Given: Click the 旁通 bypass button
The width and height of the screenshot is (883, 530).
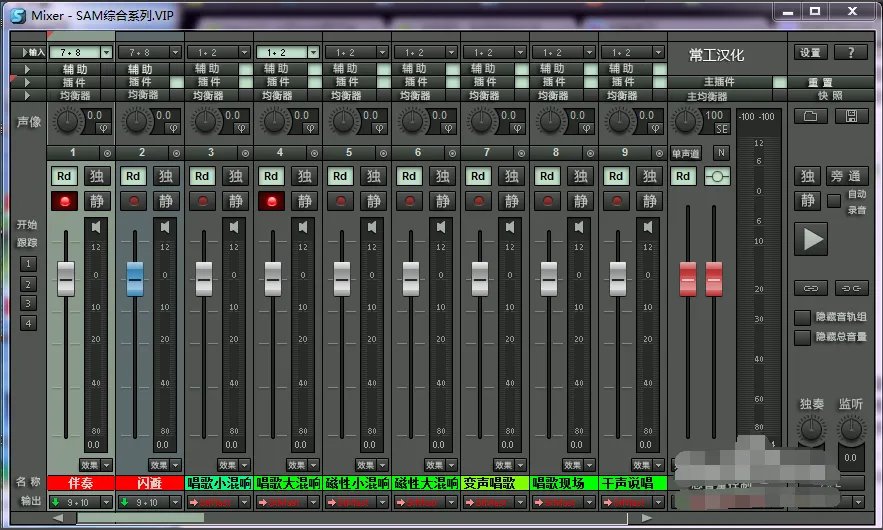Looking at the screenshot, I should coord(846,176).
